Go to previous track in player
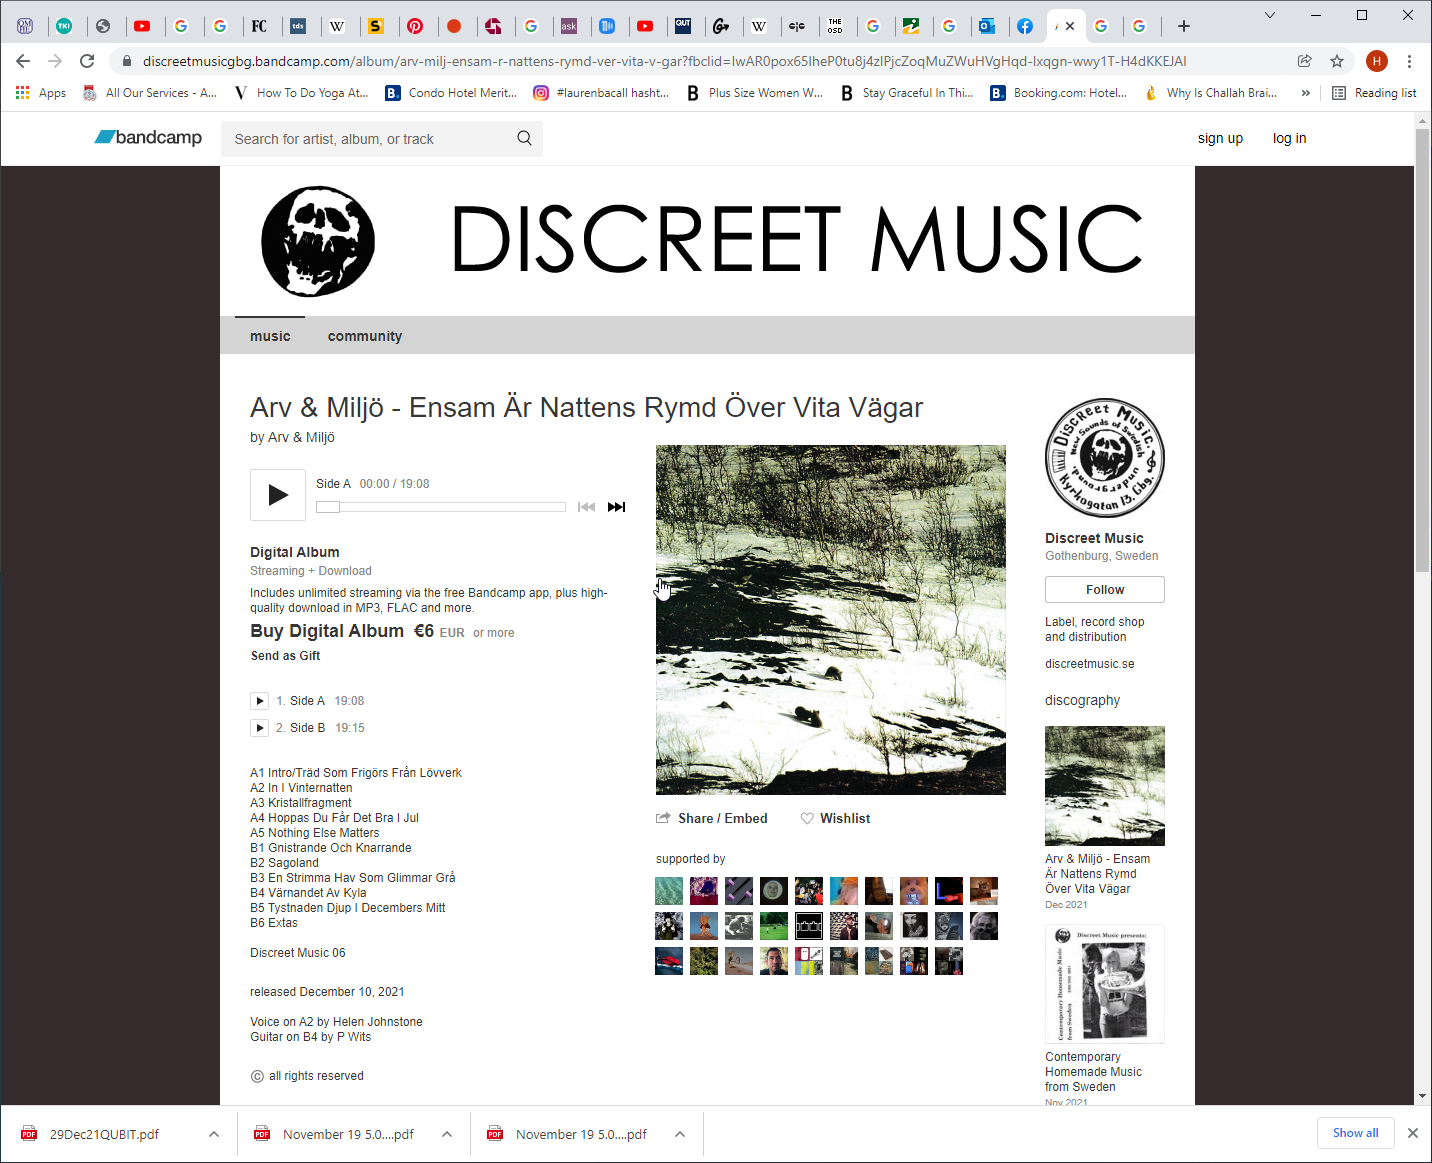This screenshot has height=1163, width=1432. tap(587, 507)
